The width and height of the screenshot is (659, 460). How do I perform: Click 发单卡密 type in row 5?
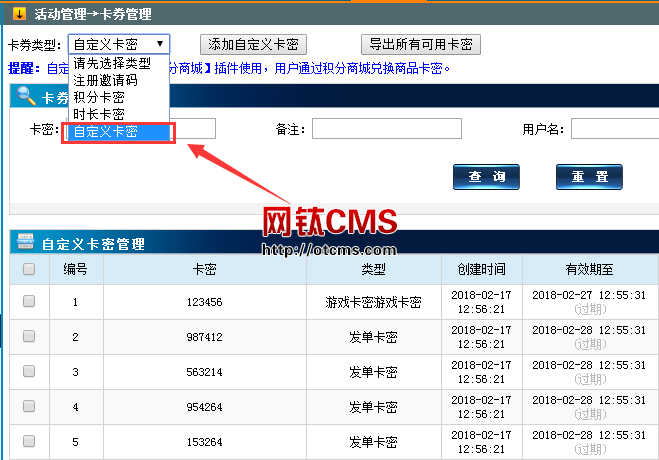(374, 442)
